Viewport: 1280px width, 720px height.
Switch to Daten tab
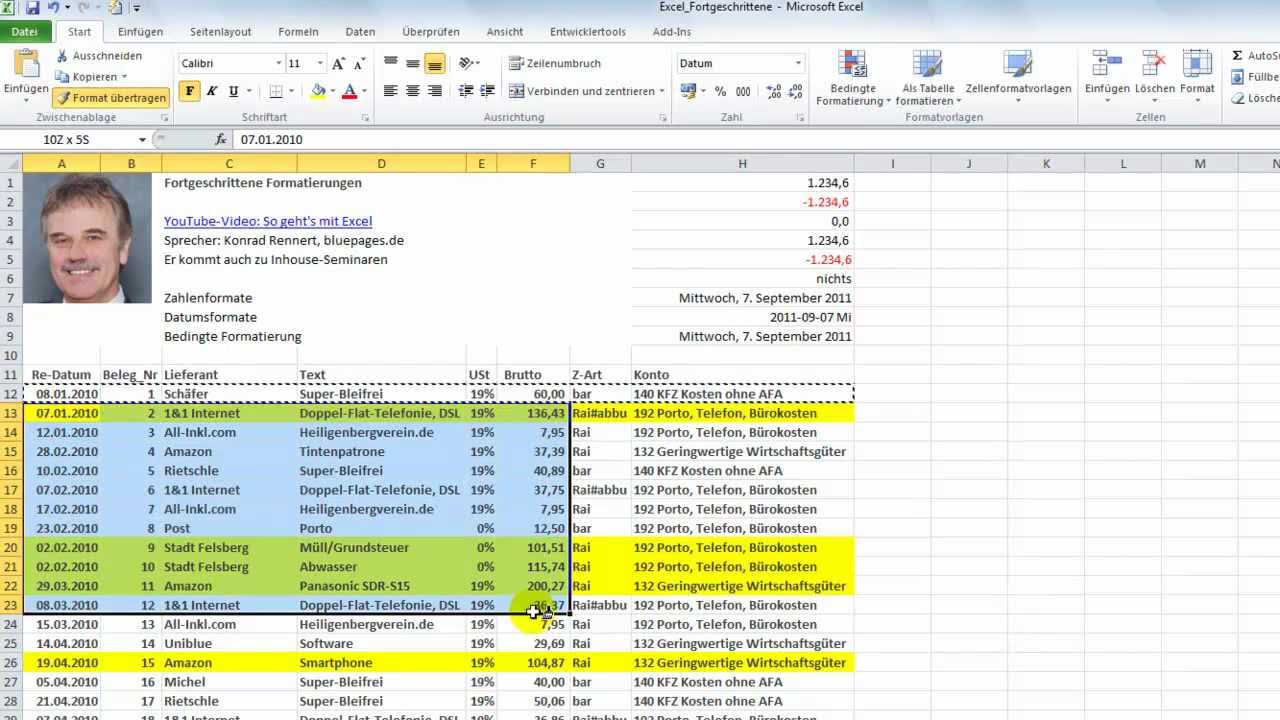click(x=360, y=32)
